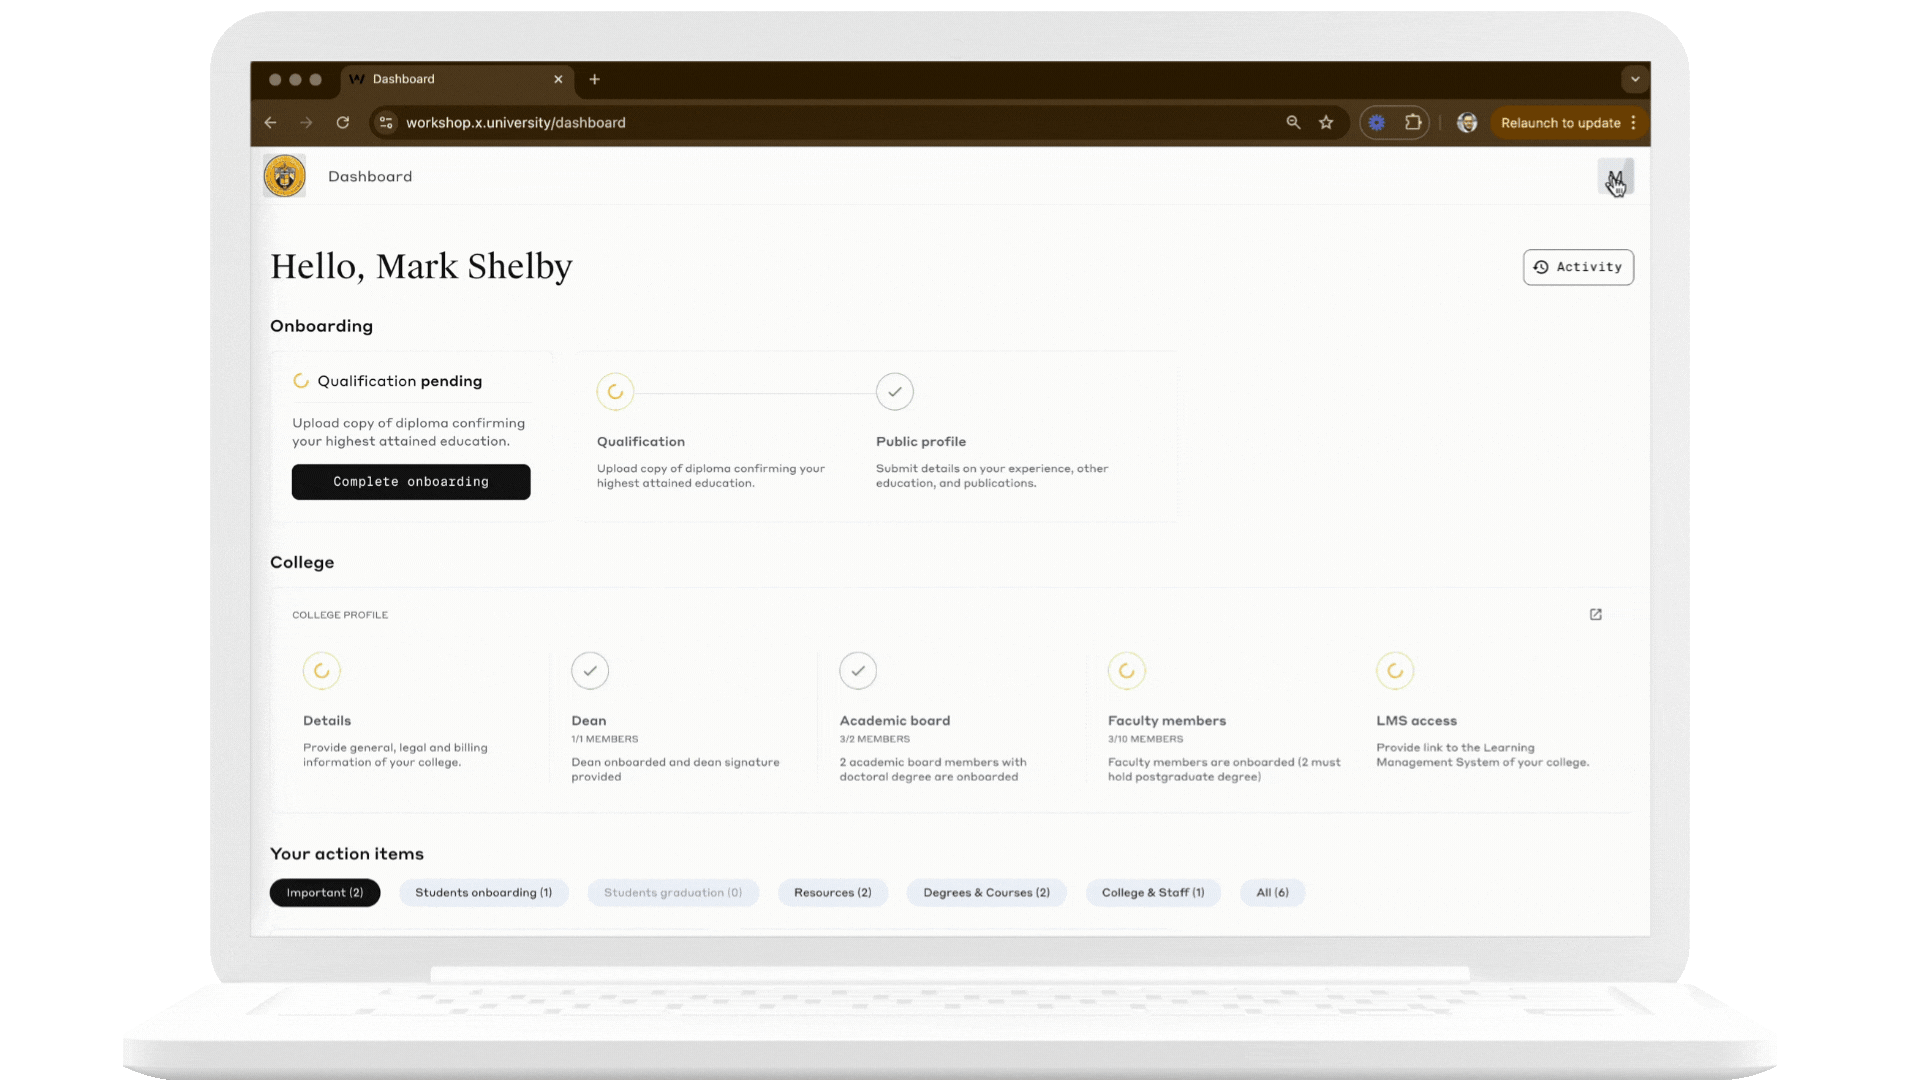Enable the Resources (2) filter
The width and height of the screenshot is (1920, 1080).
point(832,892)
